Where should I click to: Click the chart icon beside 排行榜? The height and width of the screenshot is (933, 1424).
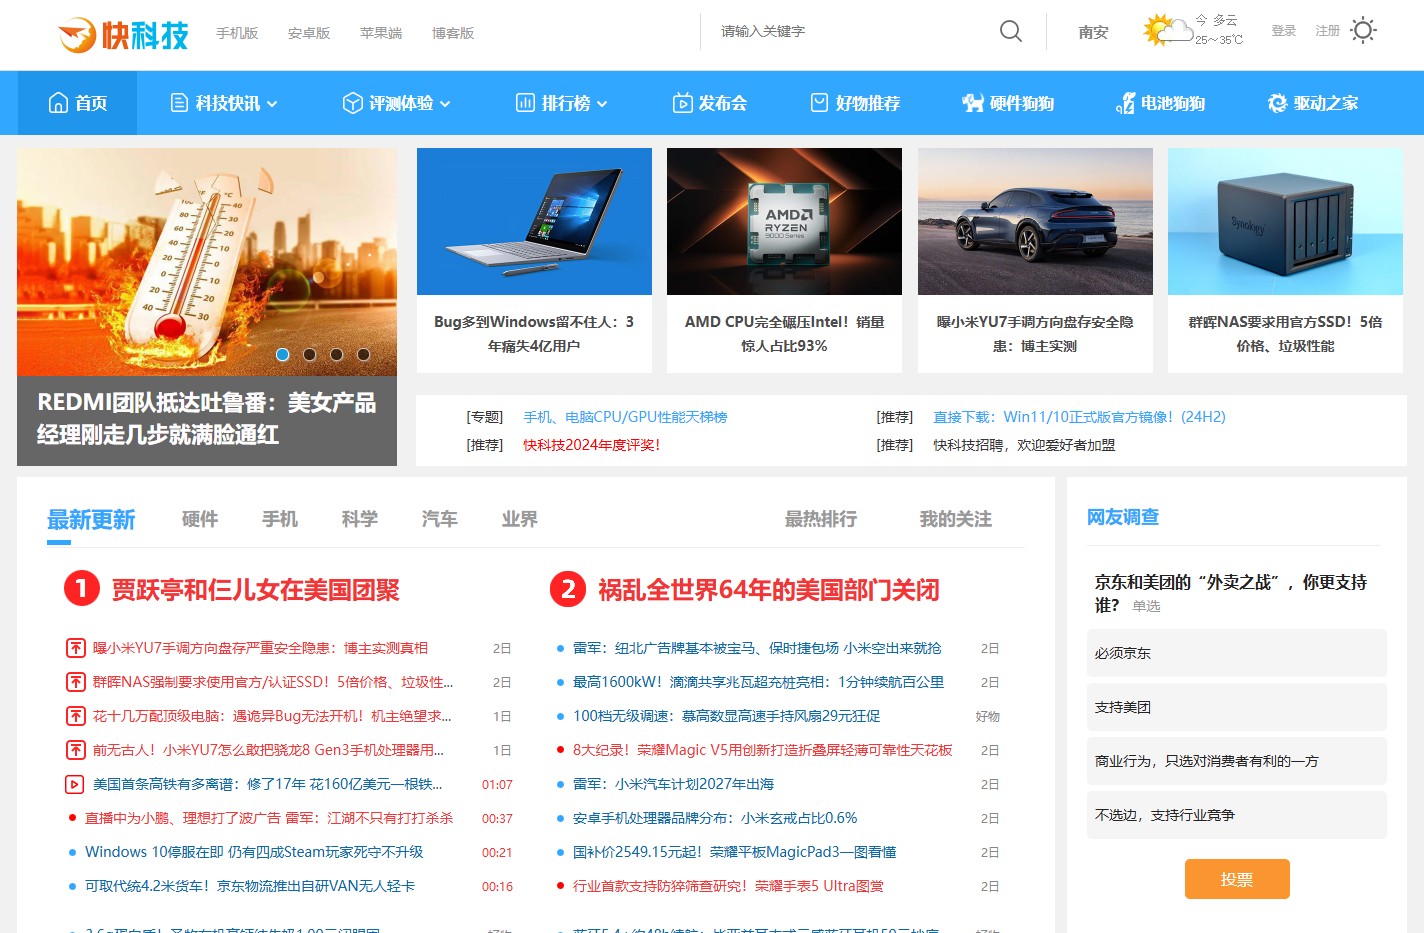pos(525,103)
